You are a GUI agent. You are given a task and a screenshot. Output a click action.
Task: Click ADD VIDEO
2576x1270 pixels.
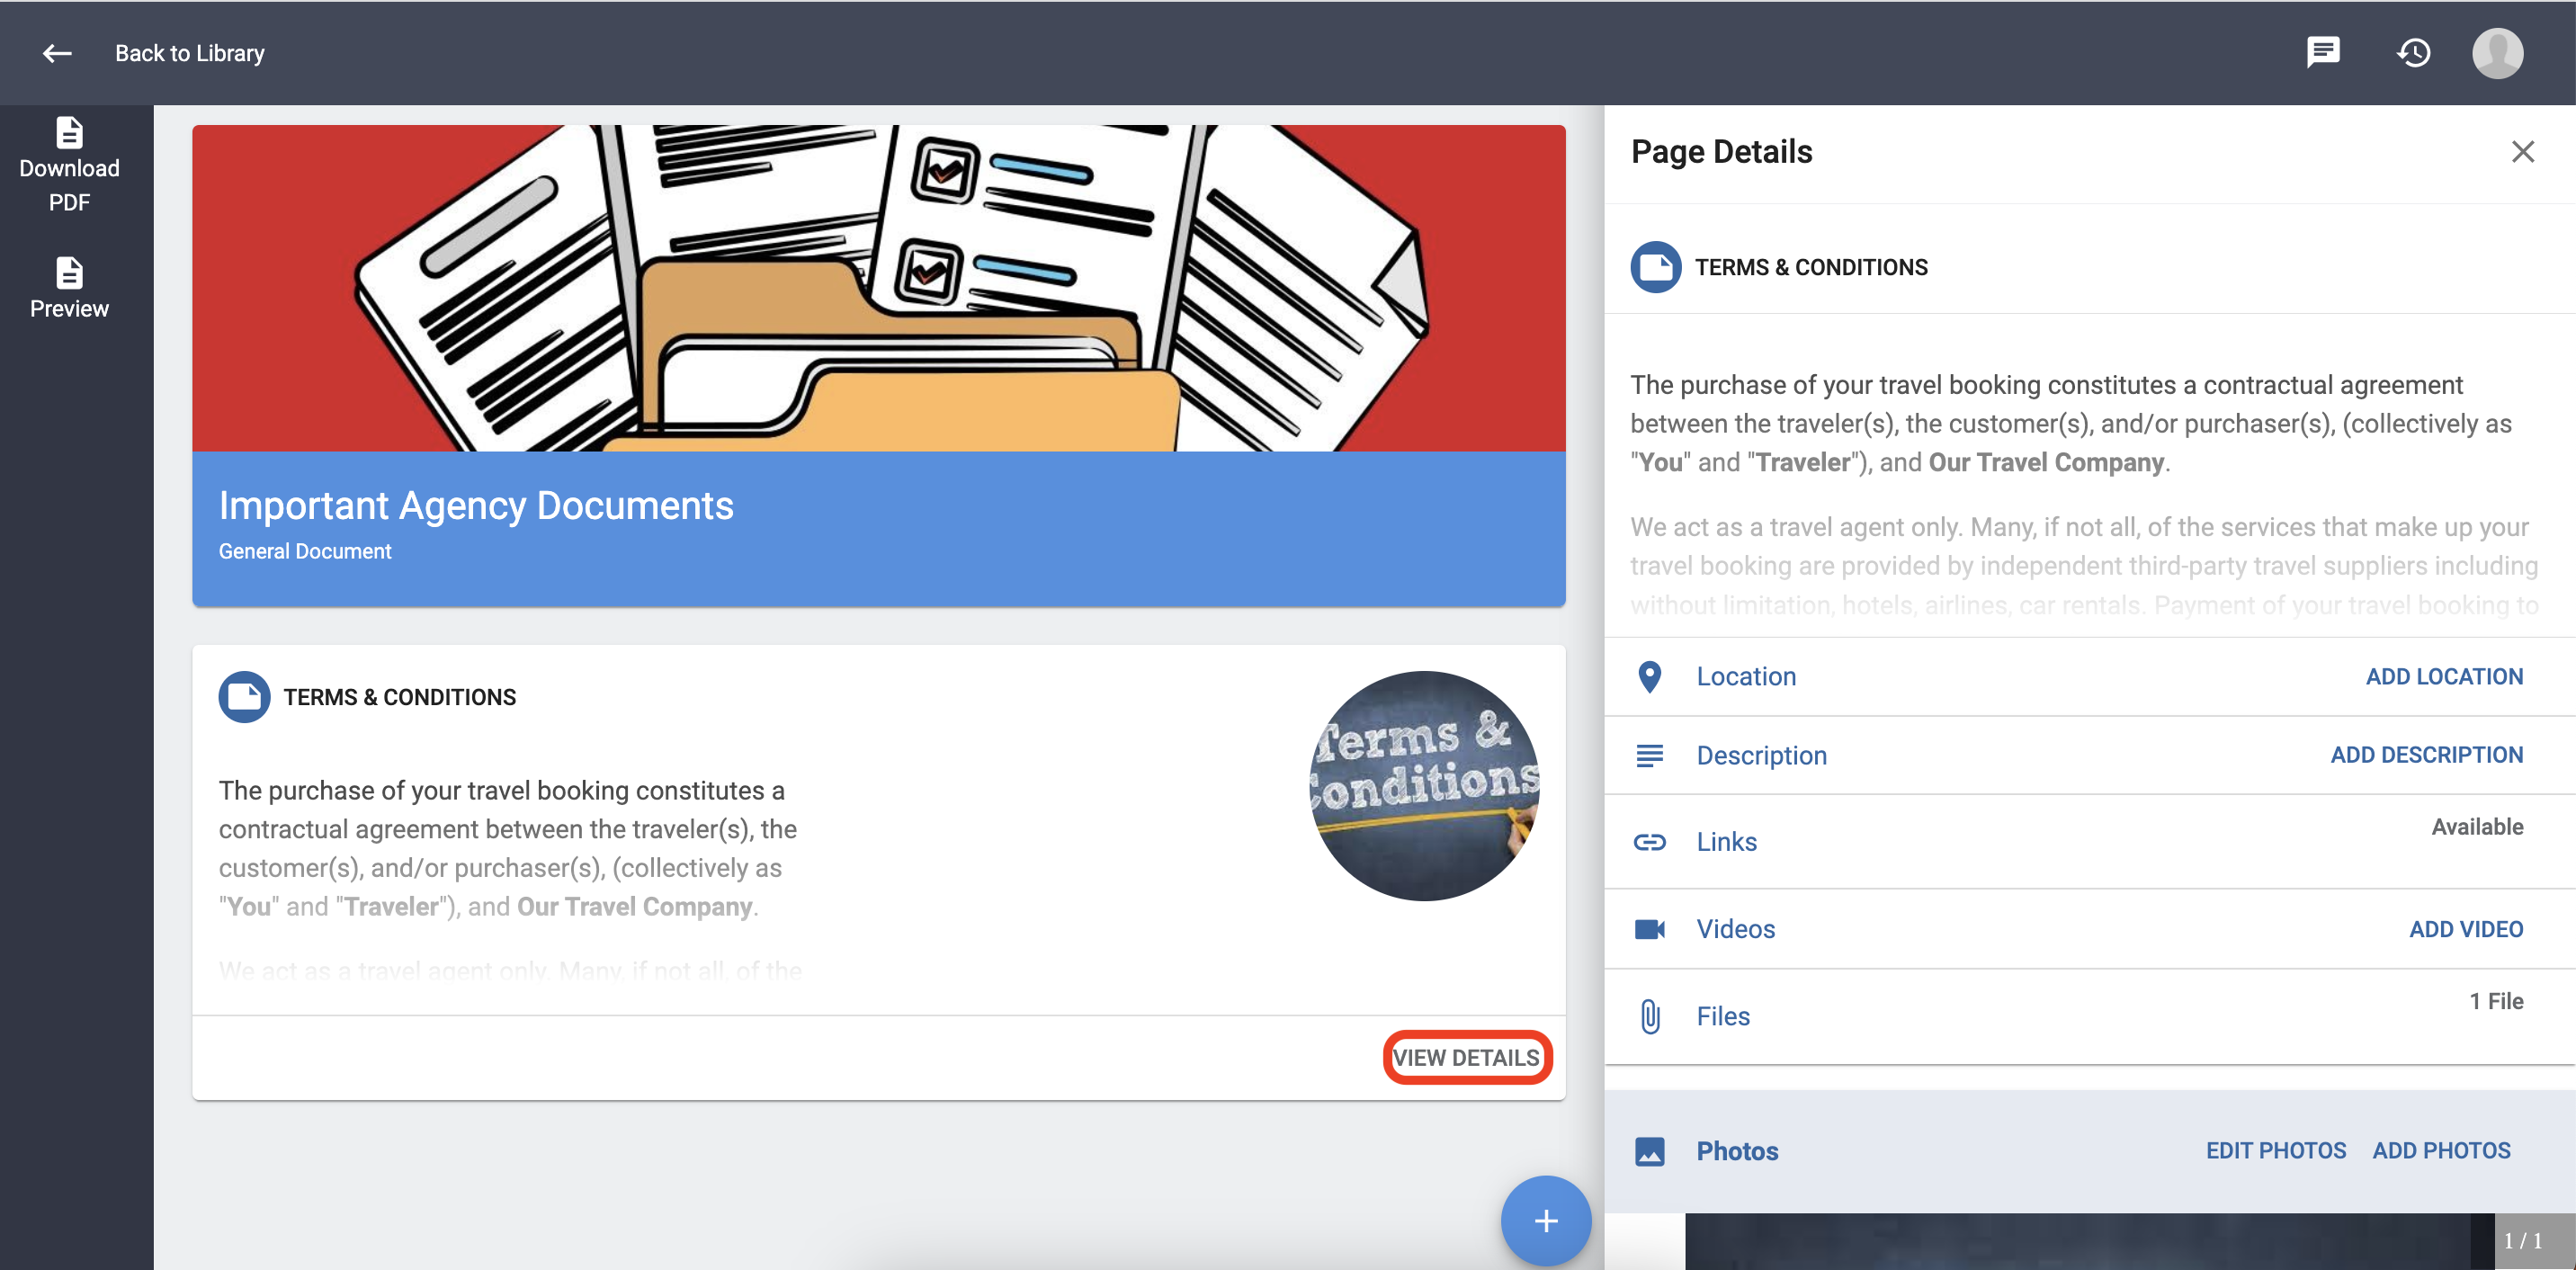(2466, 929)
